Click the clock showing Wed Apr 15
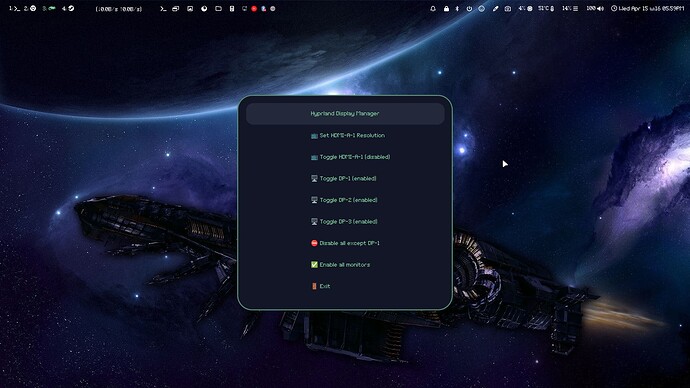690x388 pixels. tap(647, 8)
